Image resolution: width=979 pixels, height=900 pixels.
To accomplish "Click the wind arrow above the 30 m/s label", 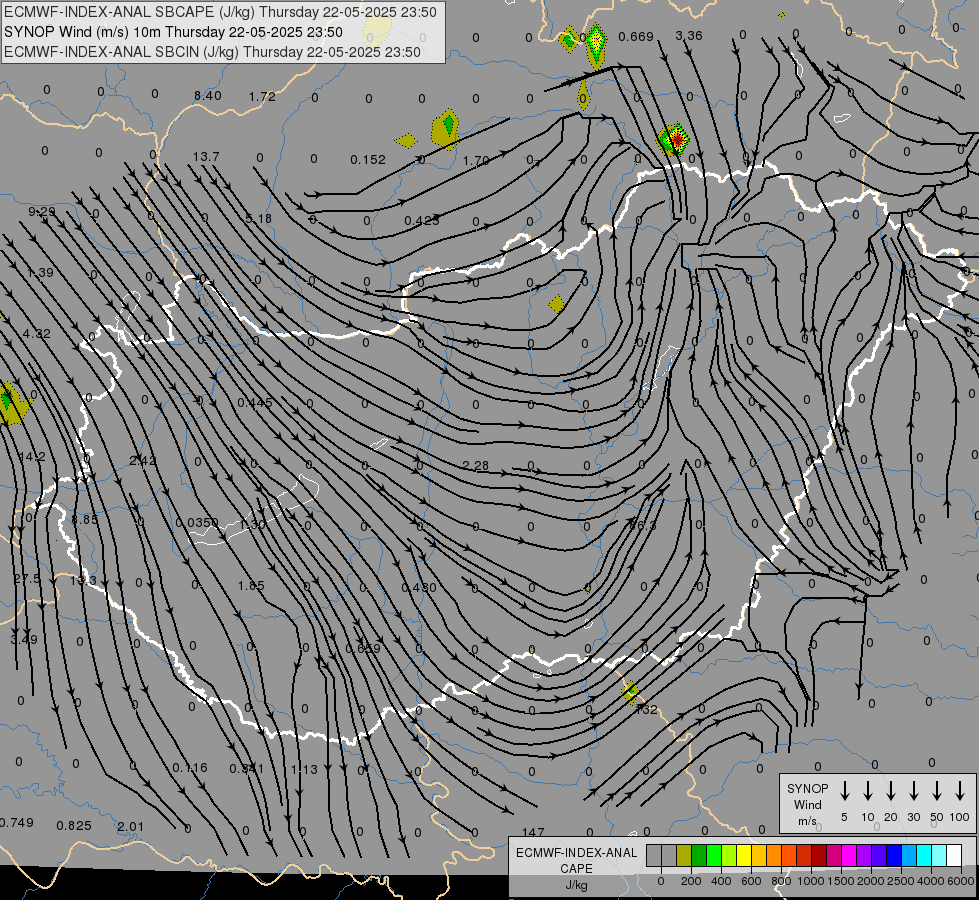I will (x=913, y=791).
